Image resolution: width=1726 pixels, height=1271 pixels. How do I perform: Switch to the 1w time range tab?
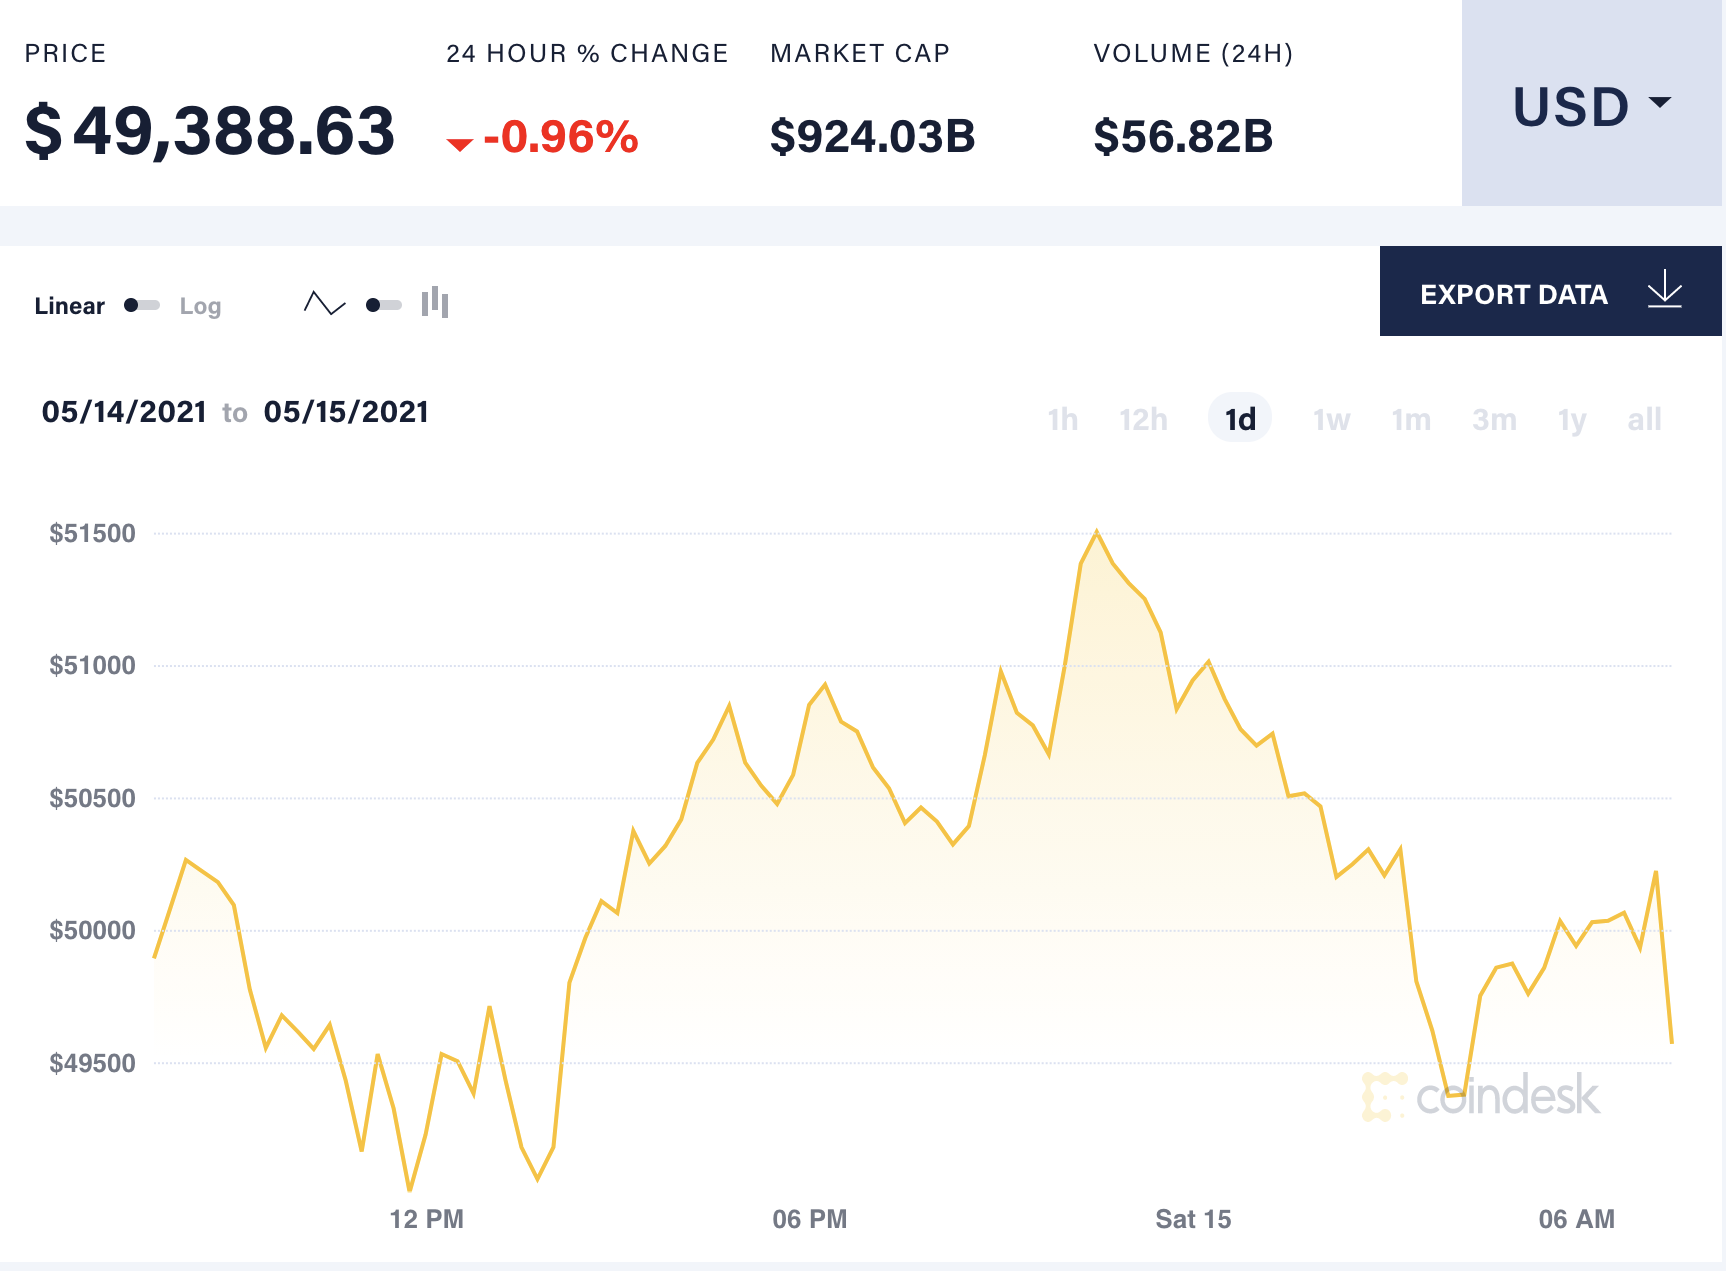click(1331, 420)
